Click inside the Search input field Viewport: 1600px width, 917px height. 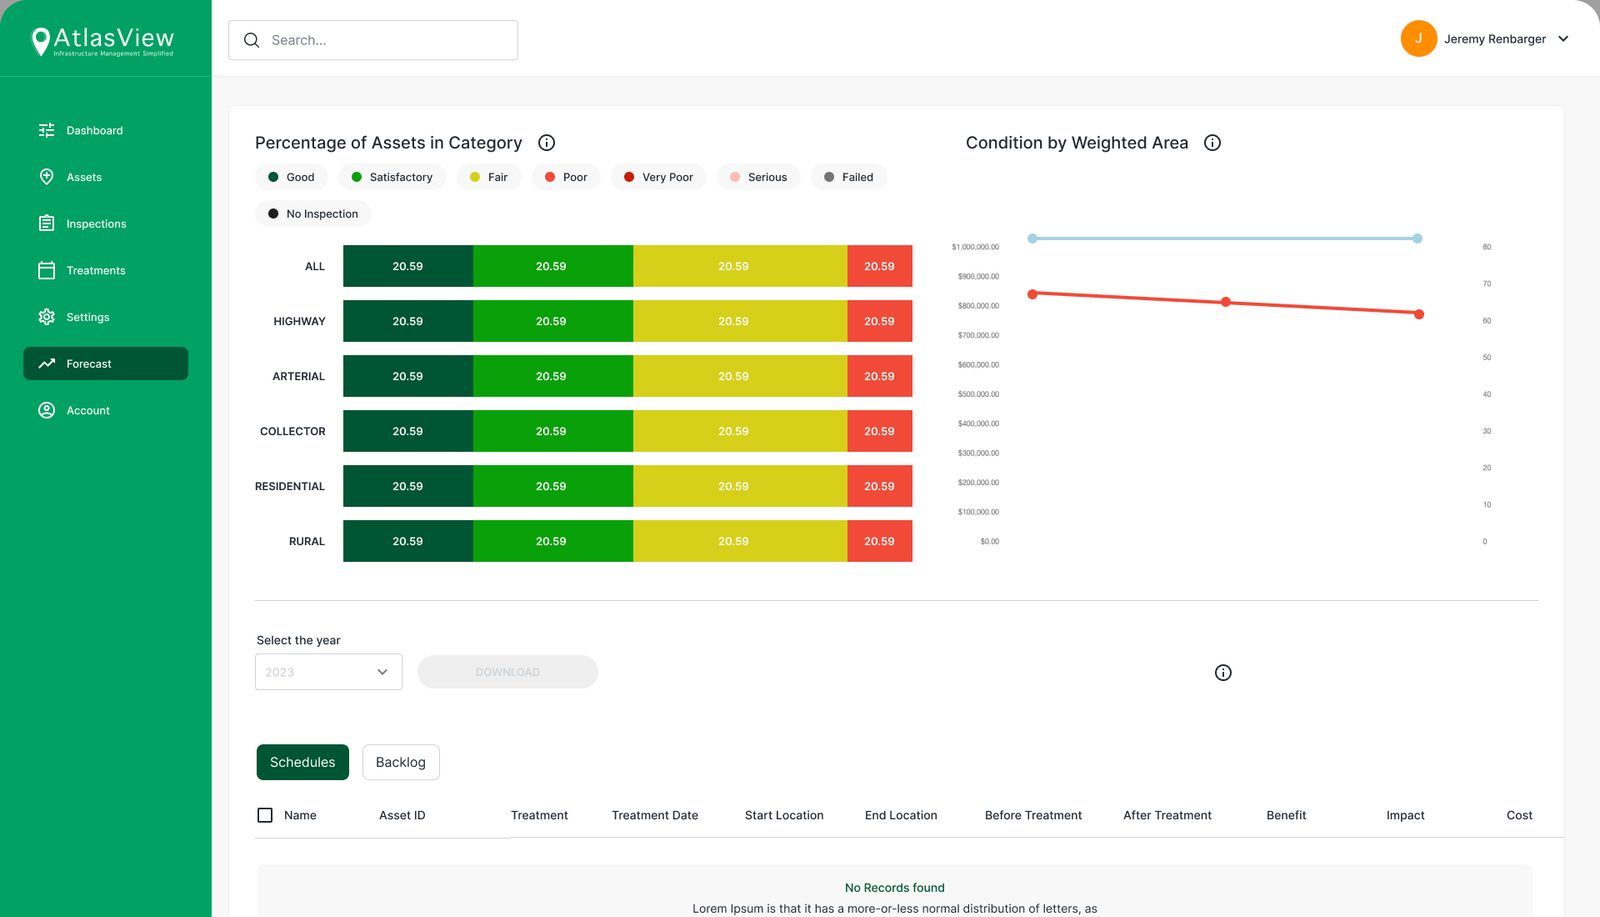tap(373, 40)
